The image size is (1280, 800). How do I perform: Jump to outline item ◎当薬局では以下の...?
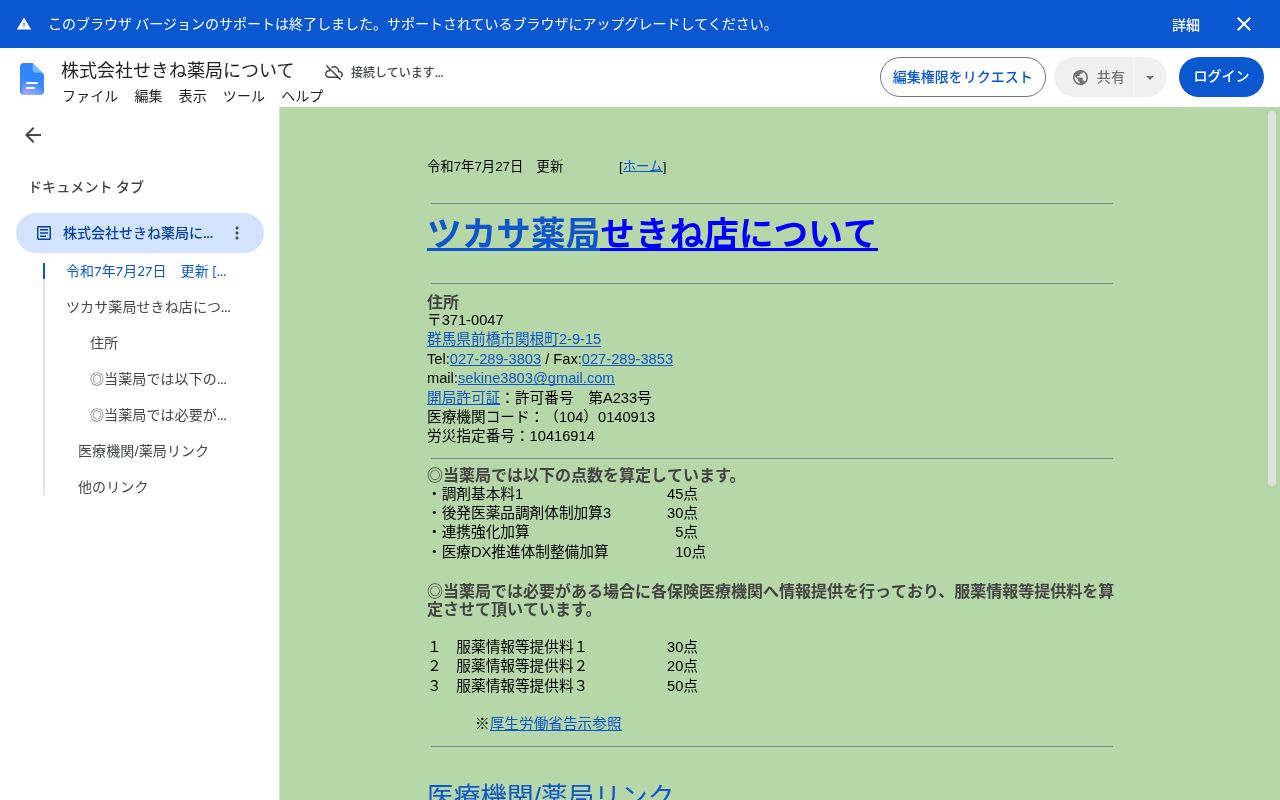click(x=158, y=379)
